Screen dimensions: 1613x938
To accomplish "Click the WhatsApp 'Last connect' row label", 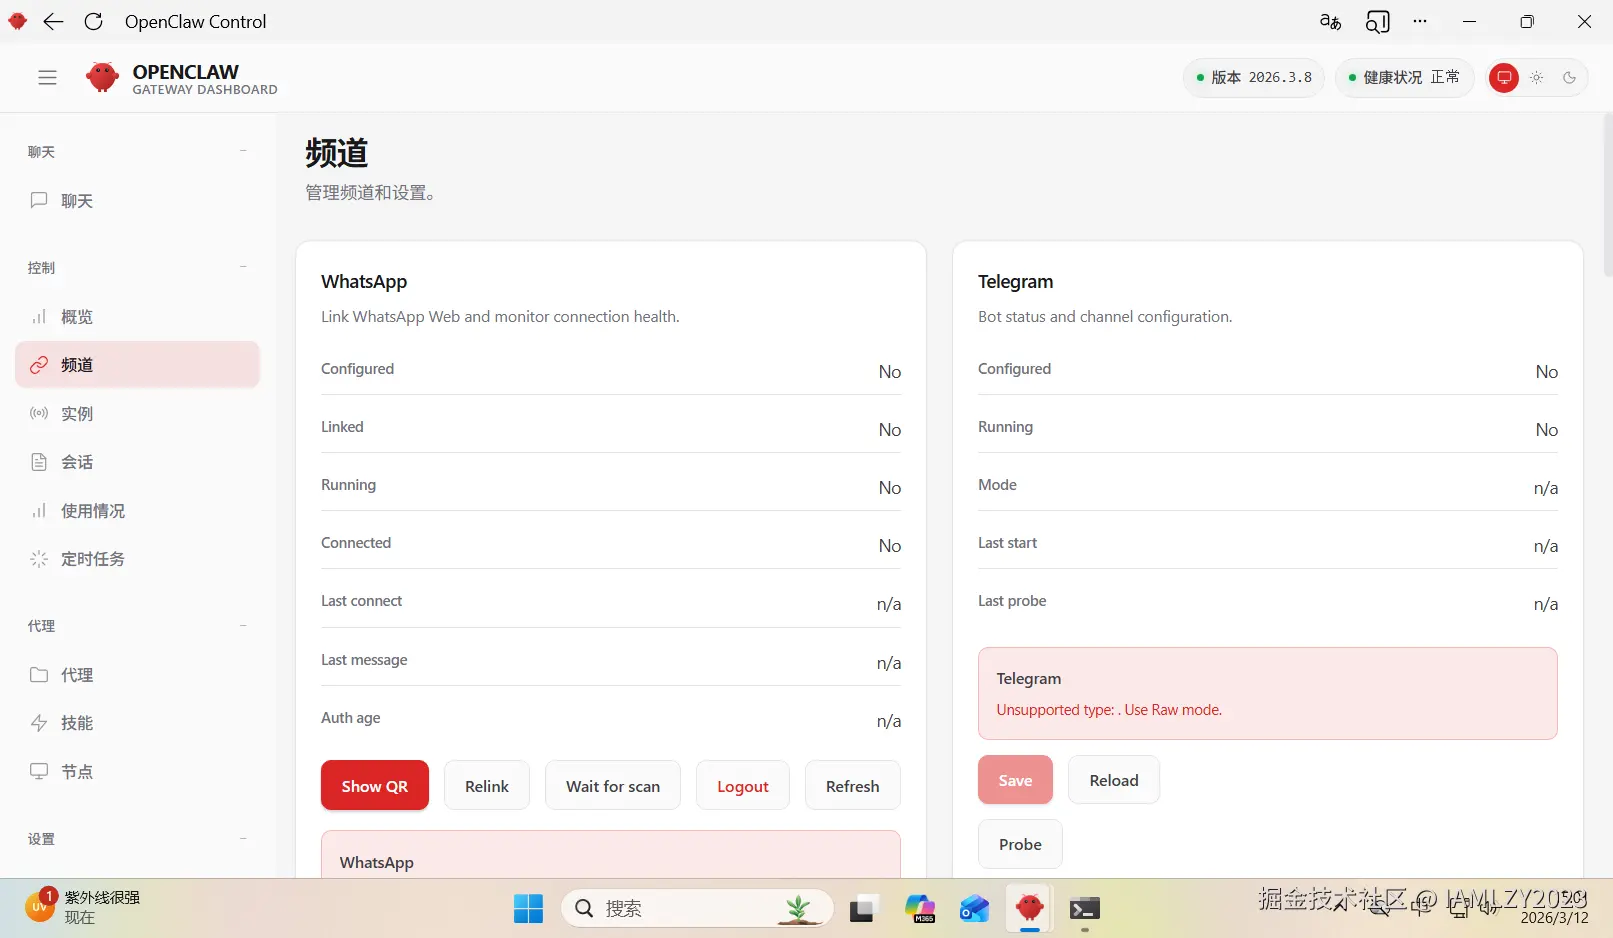I will tap(361, 601).
